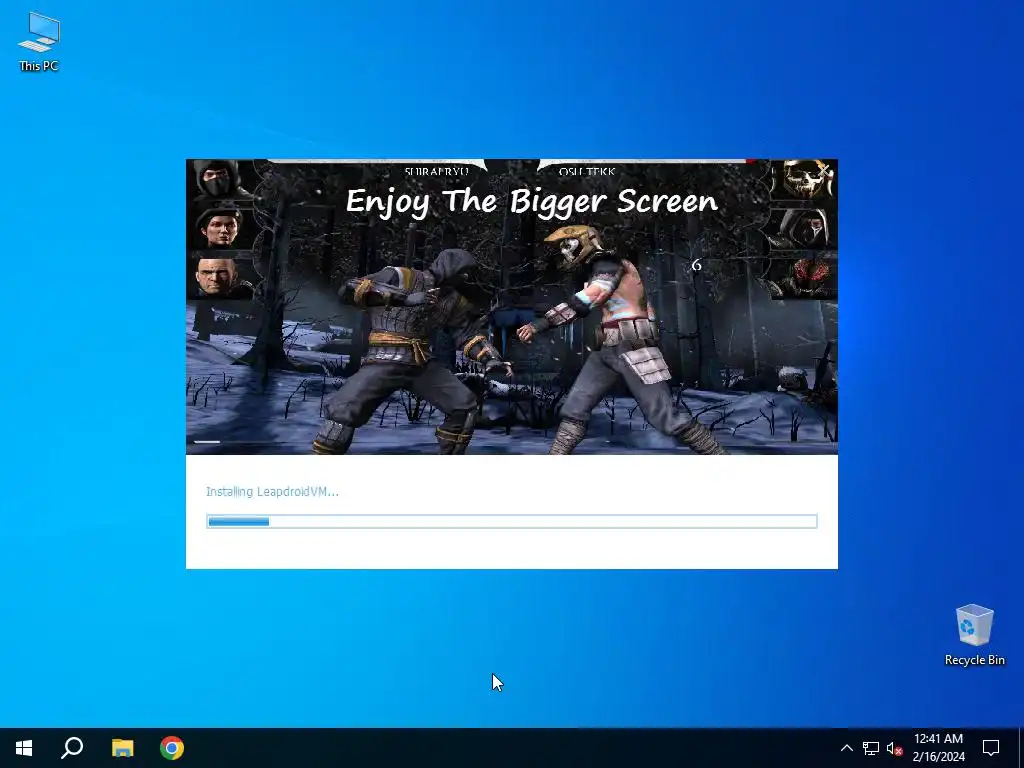Open the notification center icon
Image resolution: width=1024 pixels, height=768 pixels.
pos(991,748)
